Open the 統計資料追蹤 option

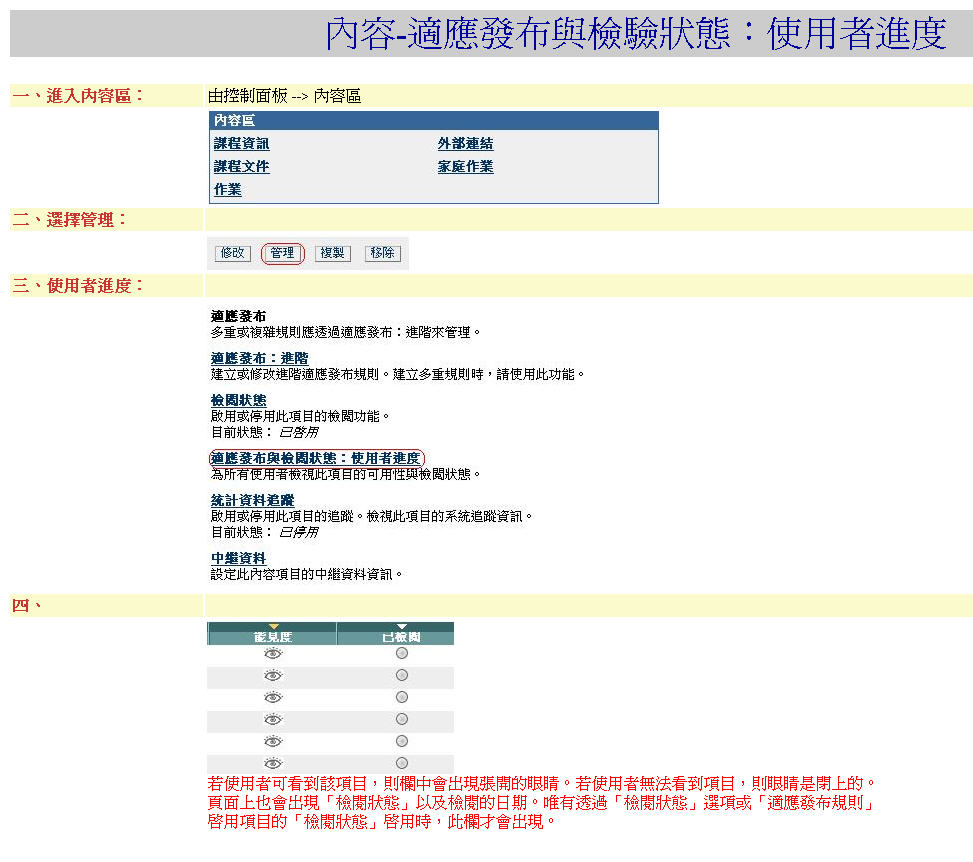pos(252,500)
